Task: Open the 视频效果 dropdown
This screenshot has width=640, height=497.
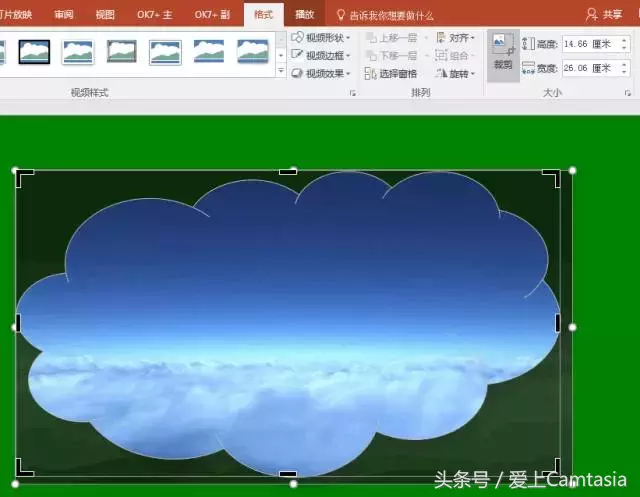Action: click(321, 73)
